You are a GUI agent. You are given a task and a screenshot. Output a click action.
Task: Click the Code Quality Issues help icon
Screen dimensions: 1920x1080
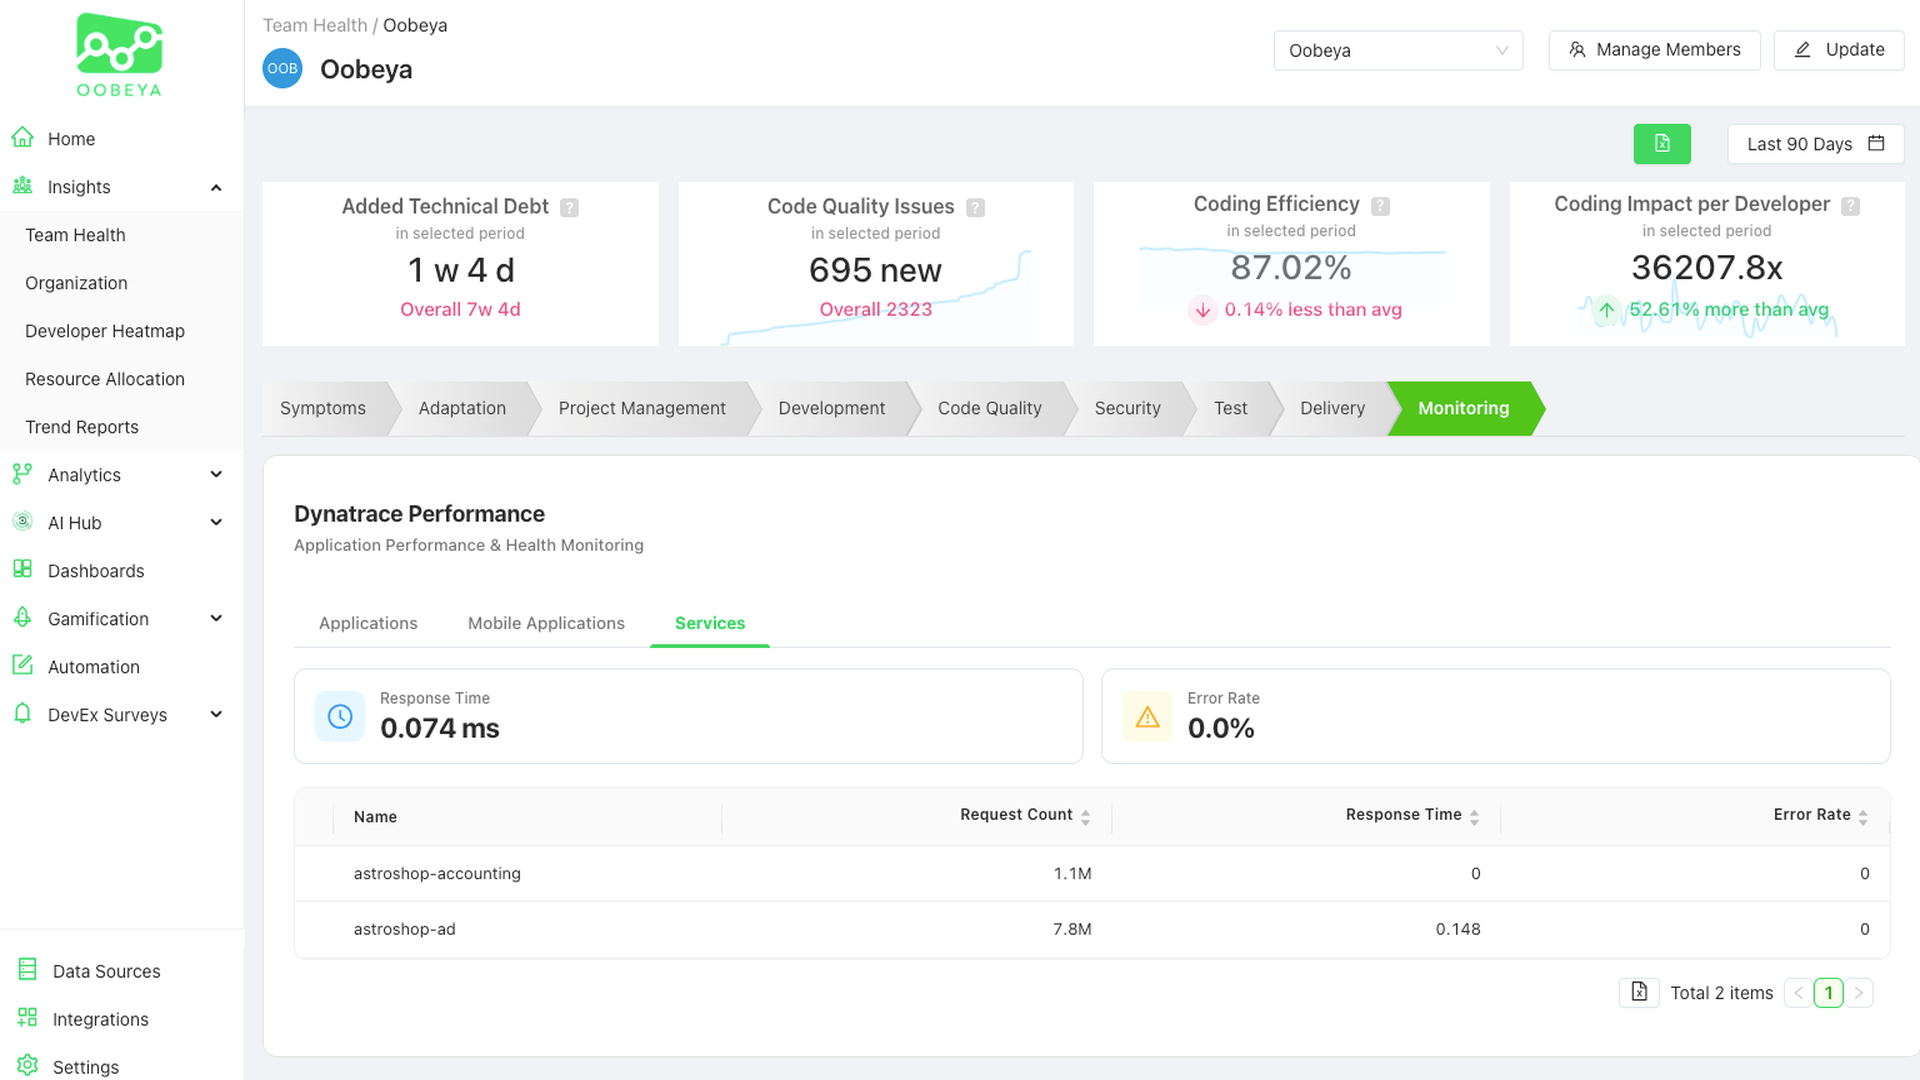coord(976,208)
